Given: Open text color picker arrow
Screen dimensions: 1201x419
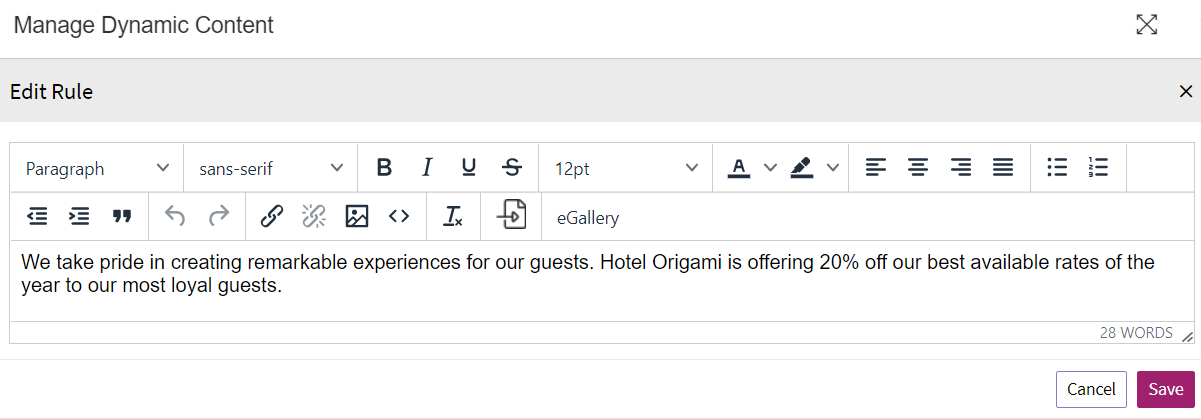Looking at the screenshot, I should (x=770, y=168).
